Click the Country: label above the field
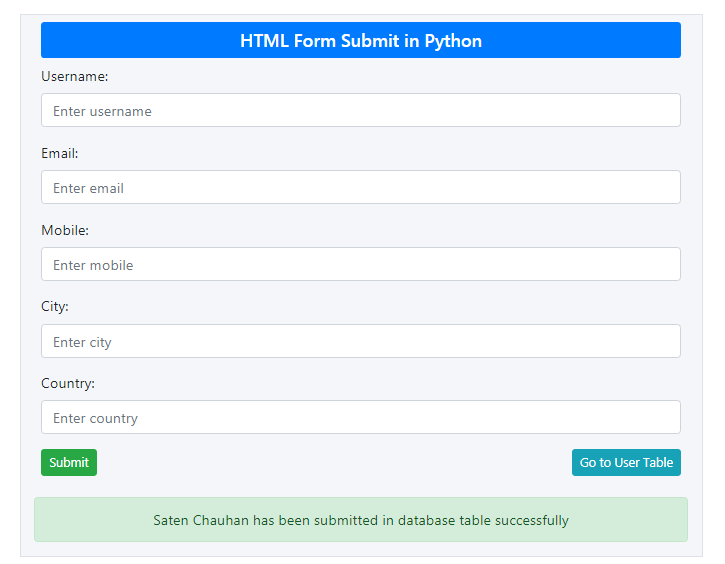This screenshot has height=564, width=725. (68, 383)
